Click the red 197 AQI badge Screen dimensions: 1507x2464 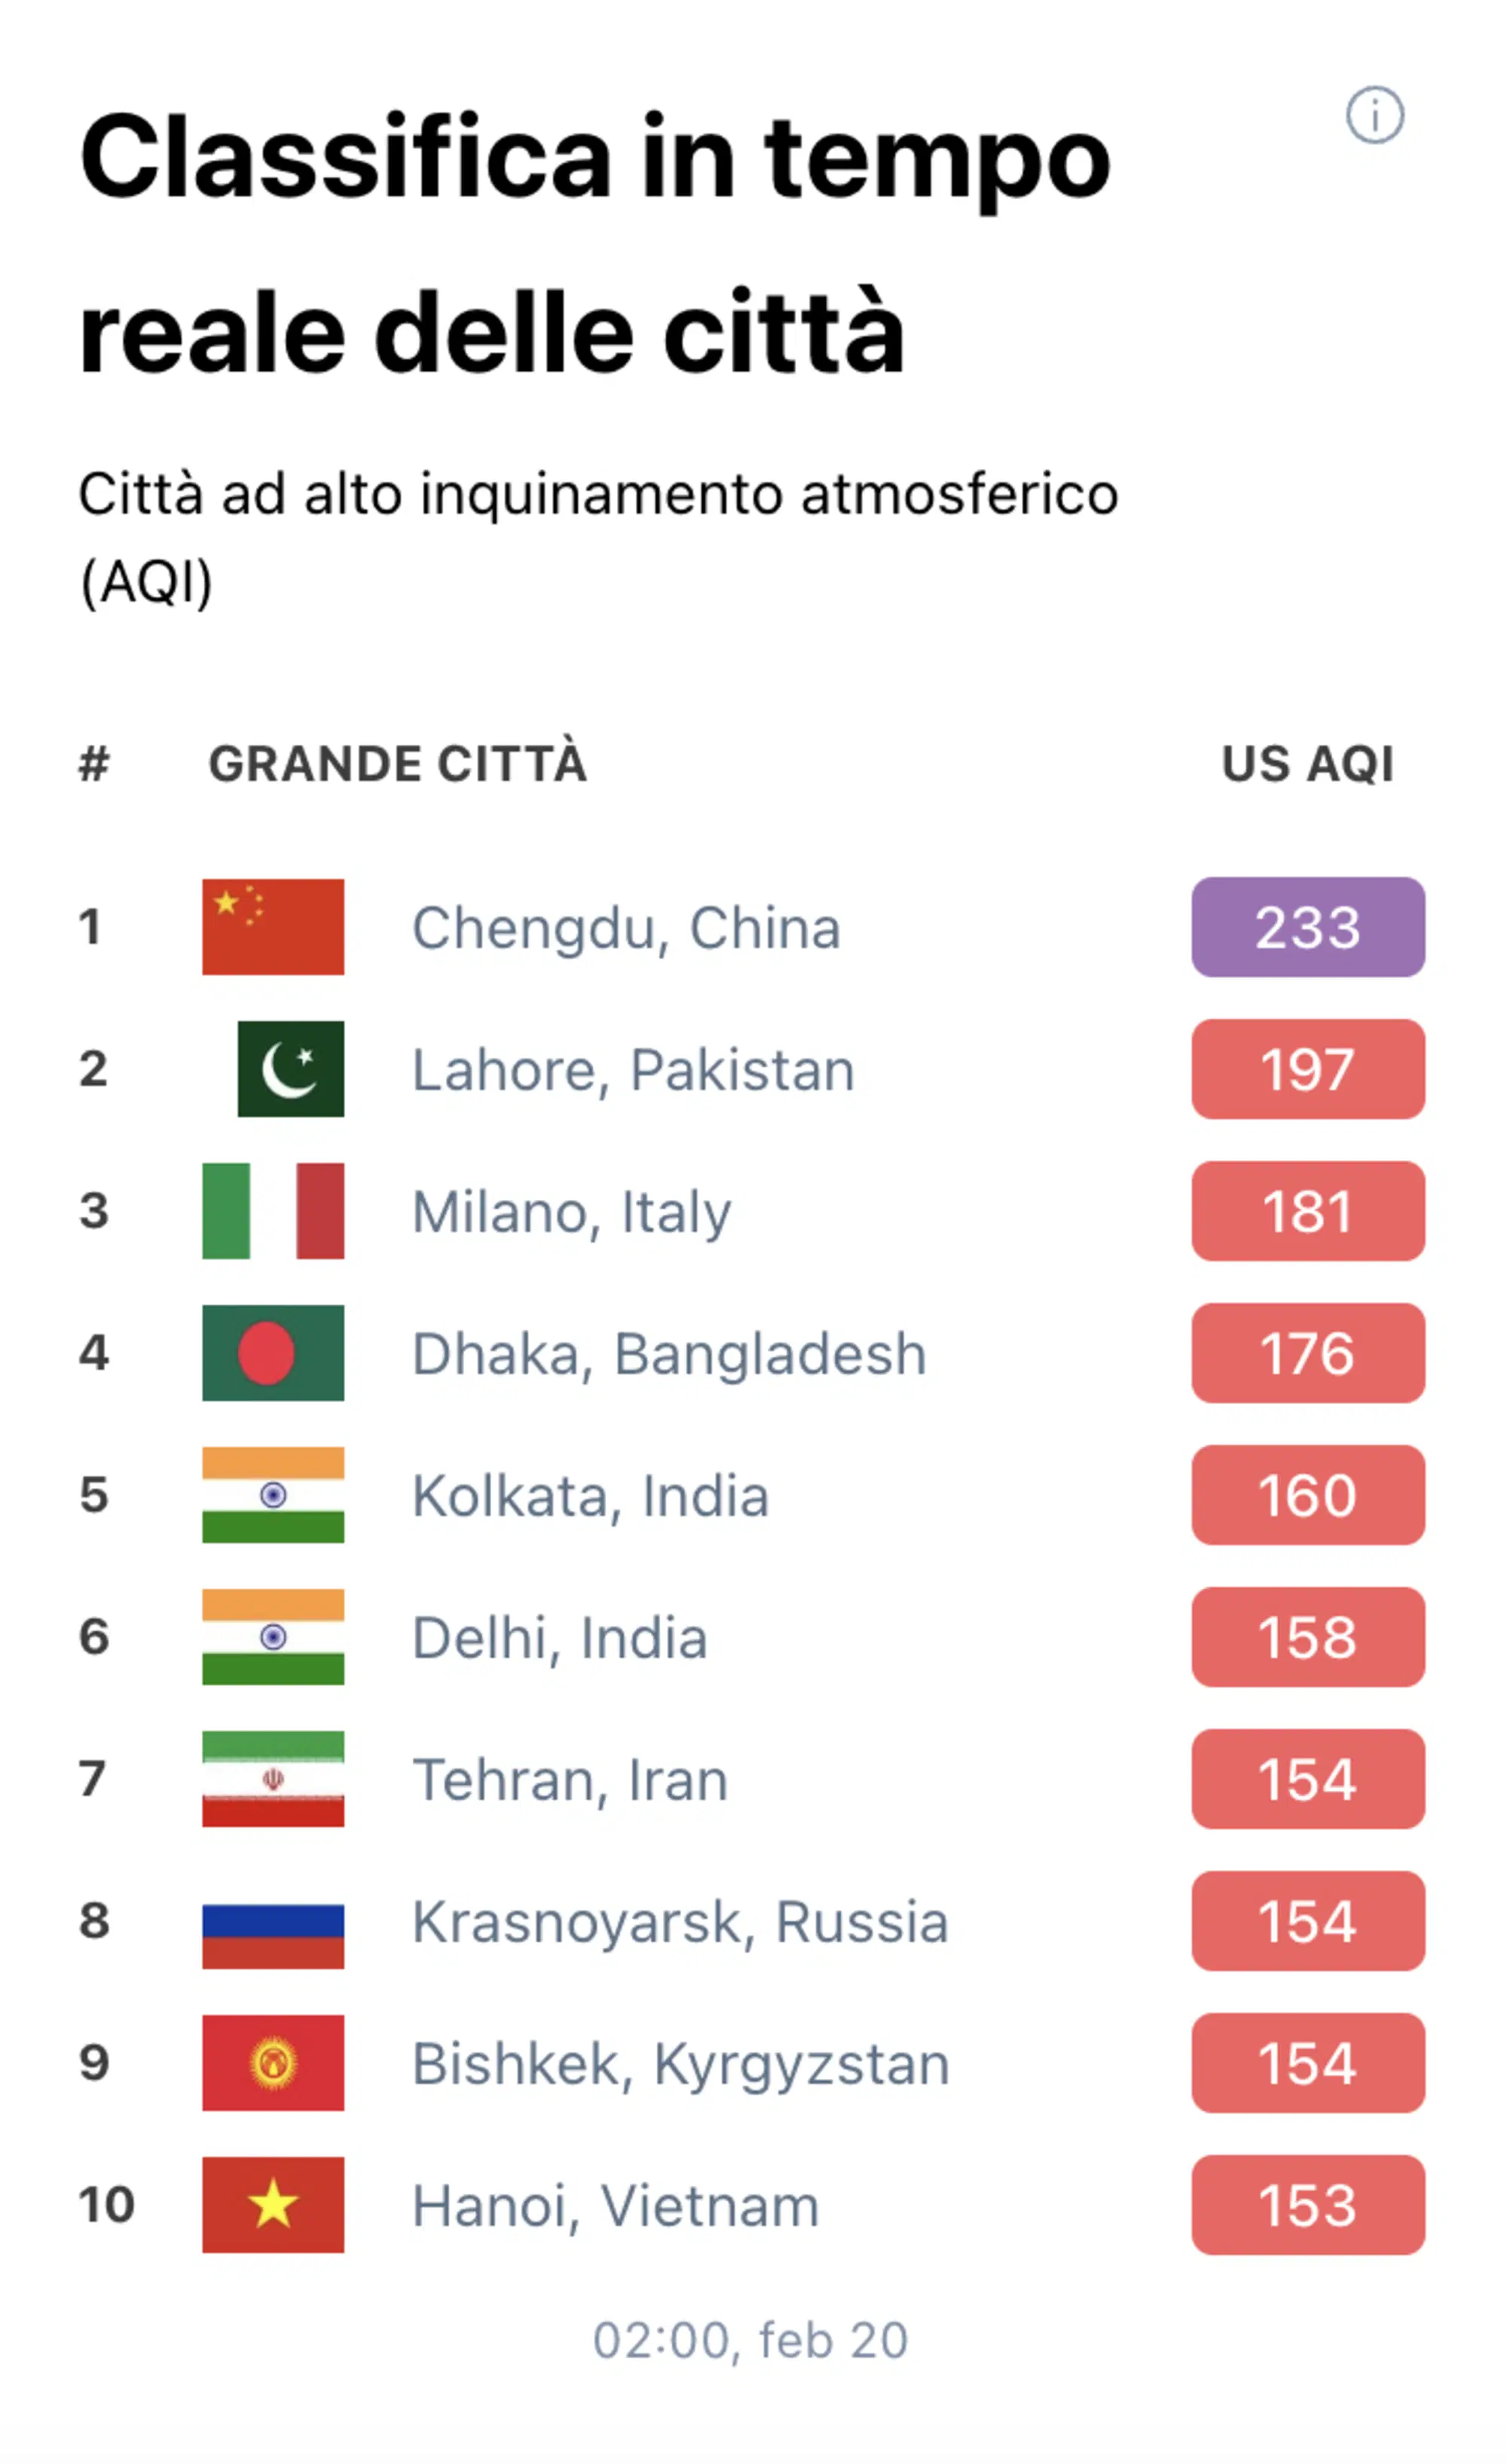tap(1307, 1069)
